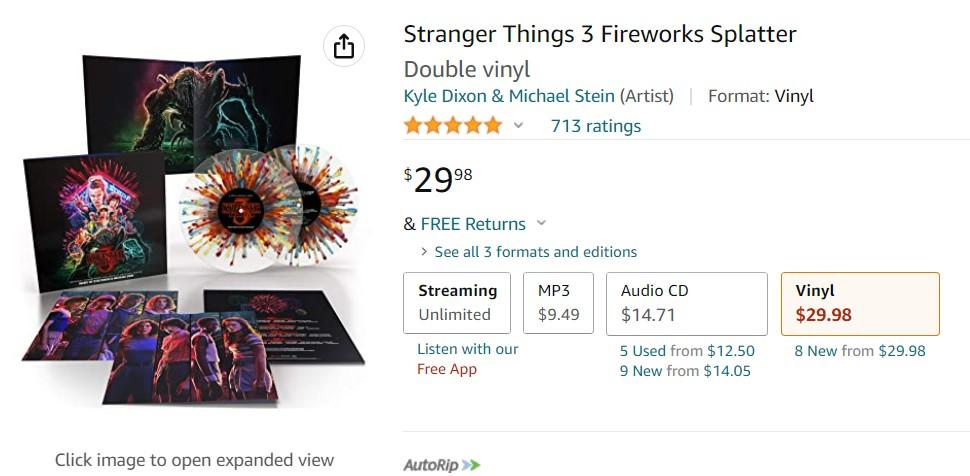Viewport: 970px width, 476px height.
Task: Select the Vinyl $29.98 format option
Action: 859,303
